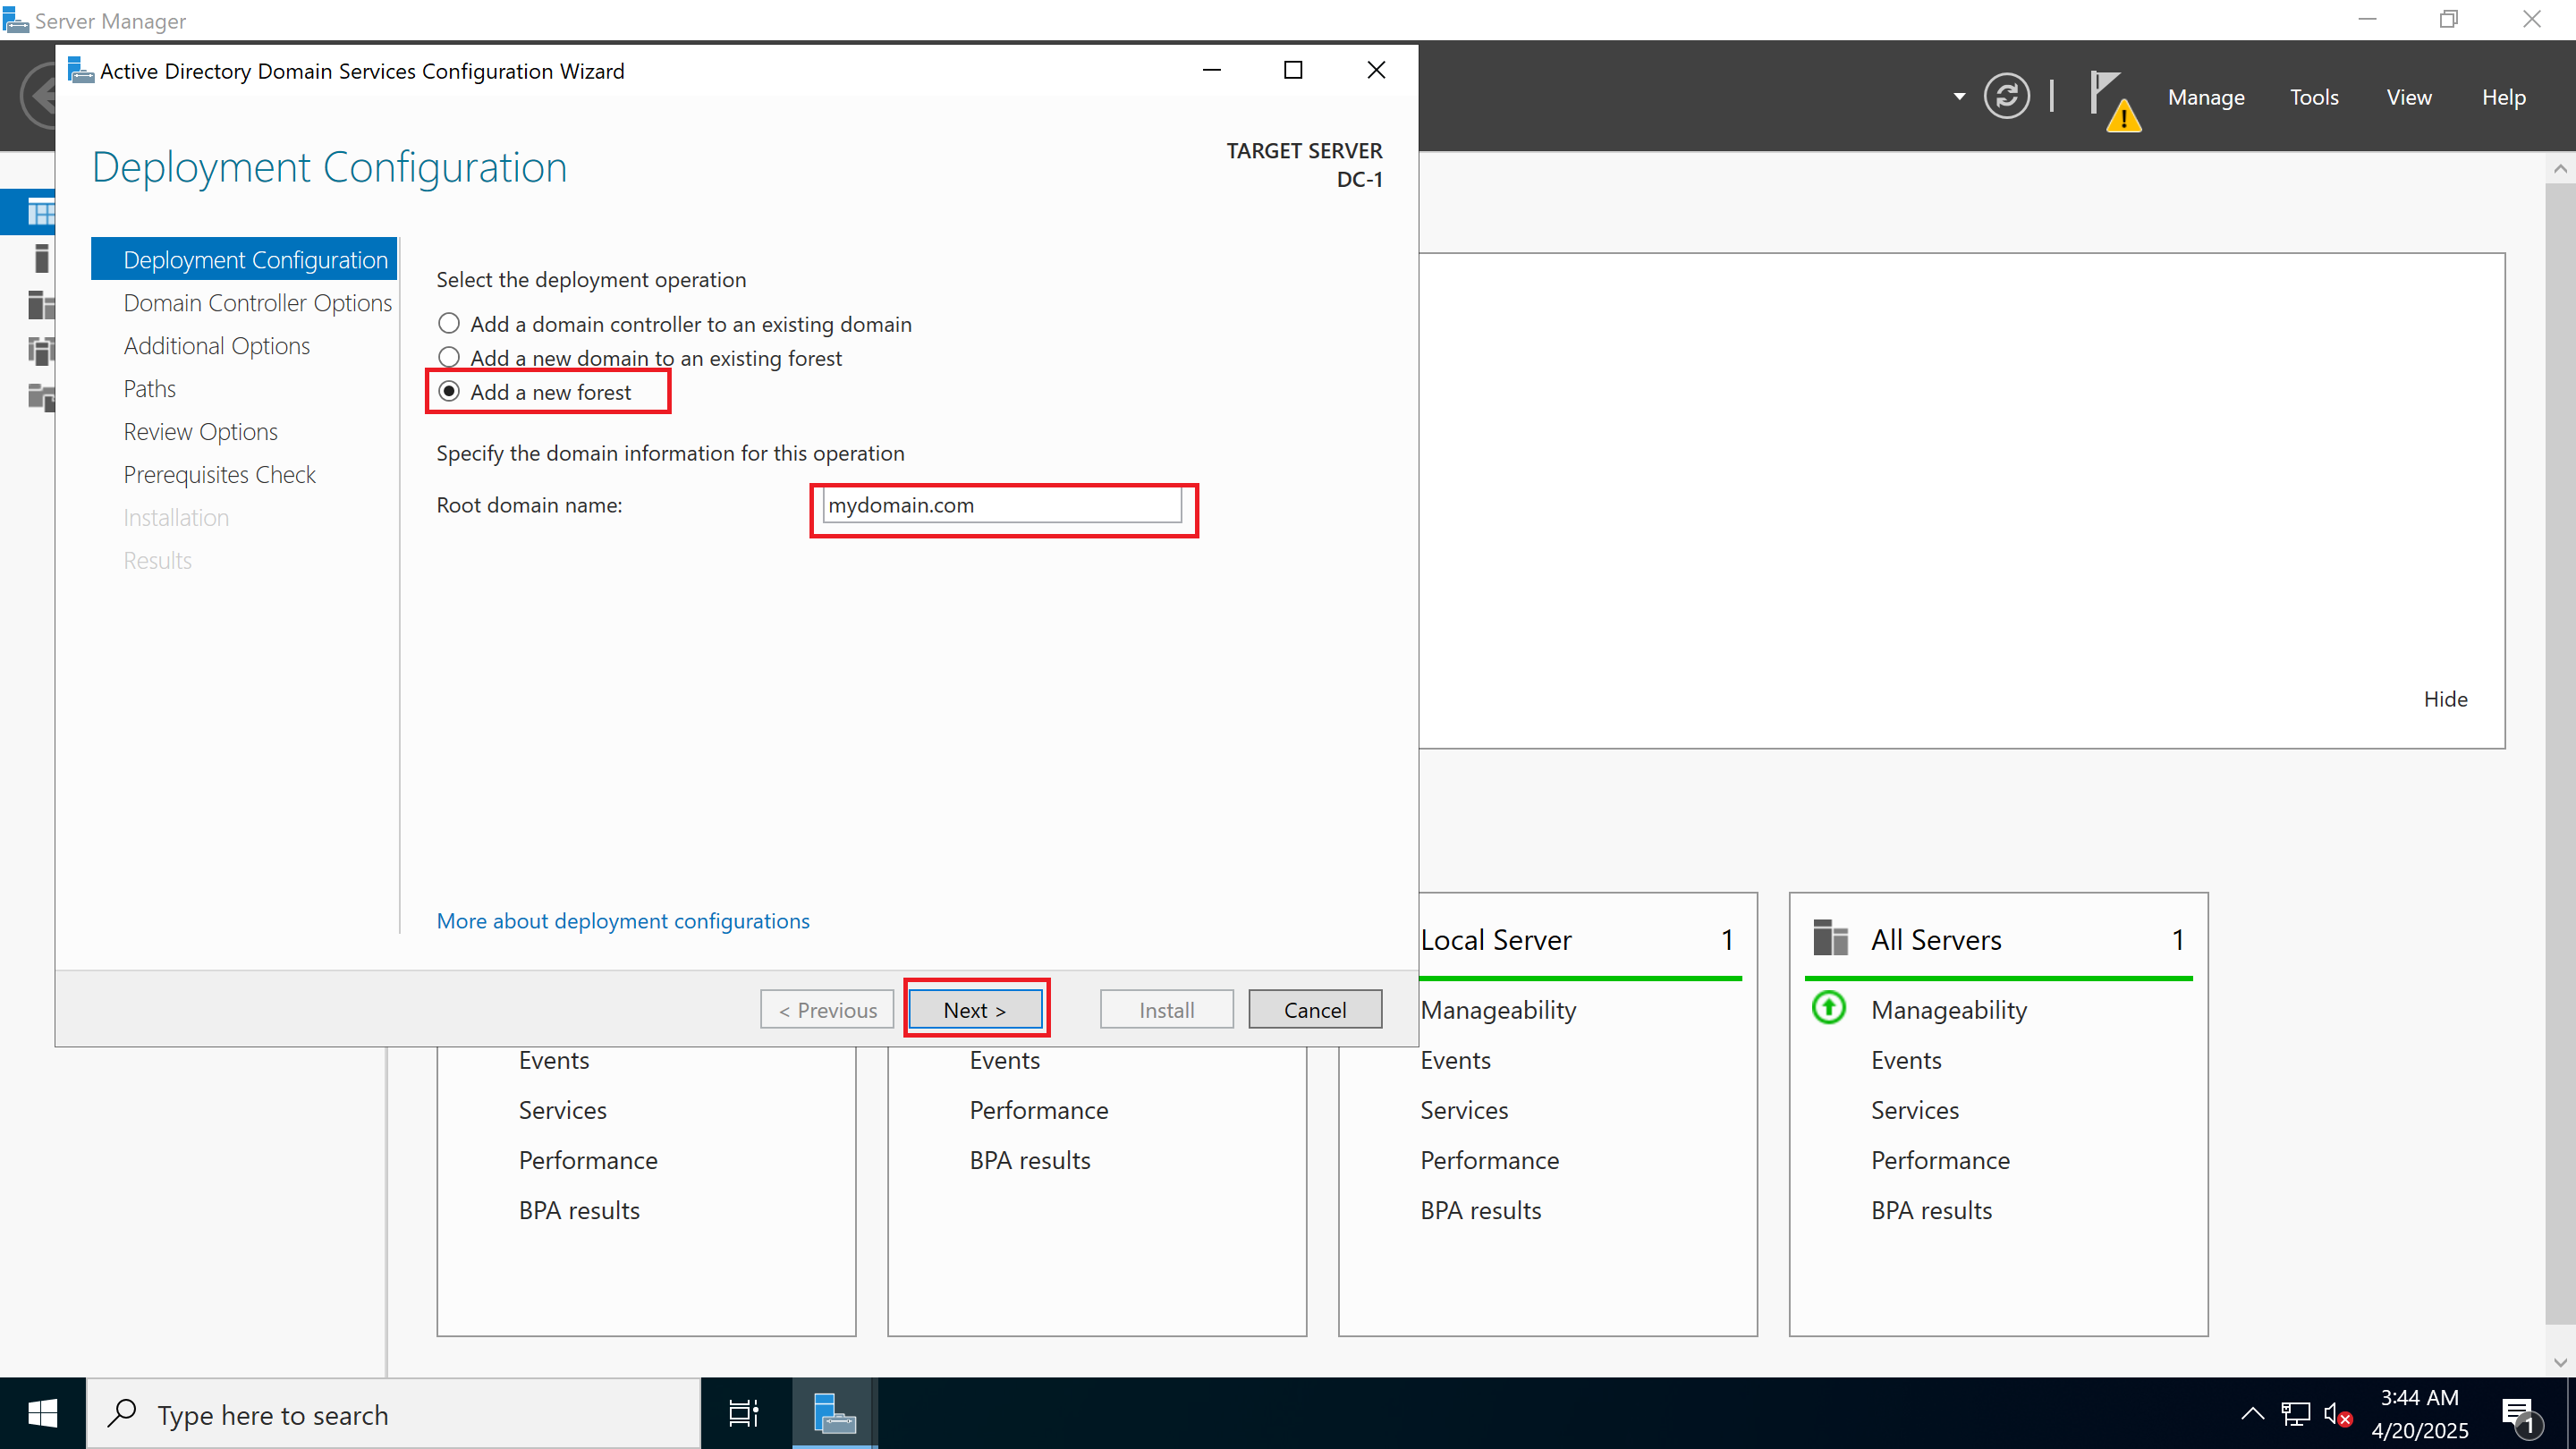Maximize the configuration wizard window
Screen dimensions: 2576x1449
pyautogui.click(x=1293, y=70)
